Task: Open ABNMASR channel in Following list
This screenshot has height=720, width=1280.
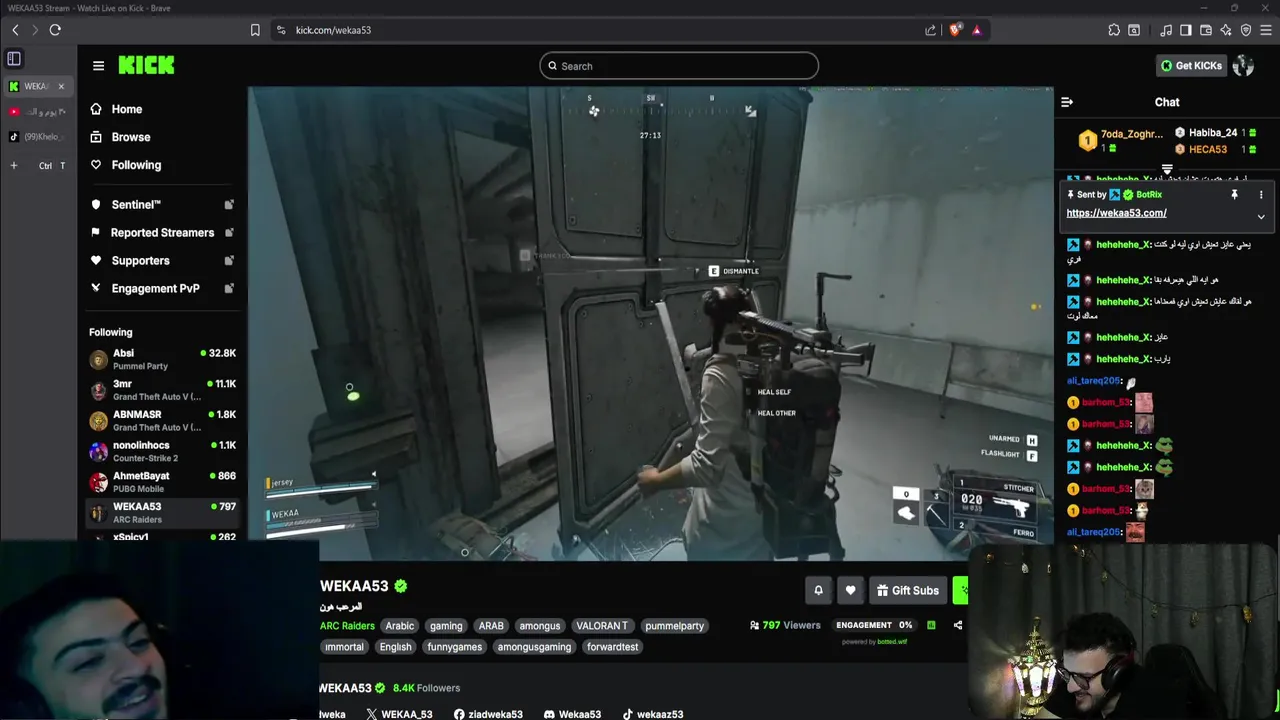Action: [x=162, y=421]
